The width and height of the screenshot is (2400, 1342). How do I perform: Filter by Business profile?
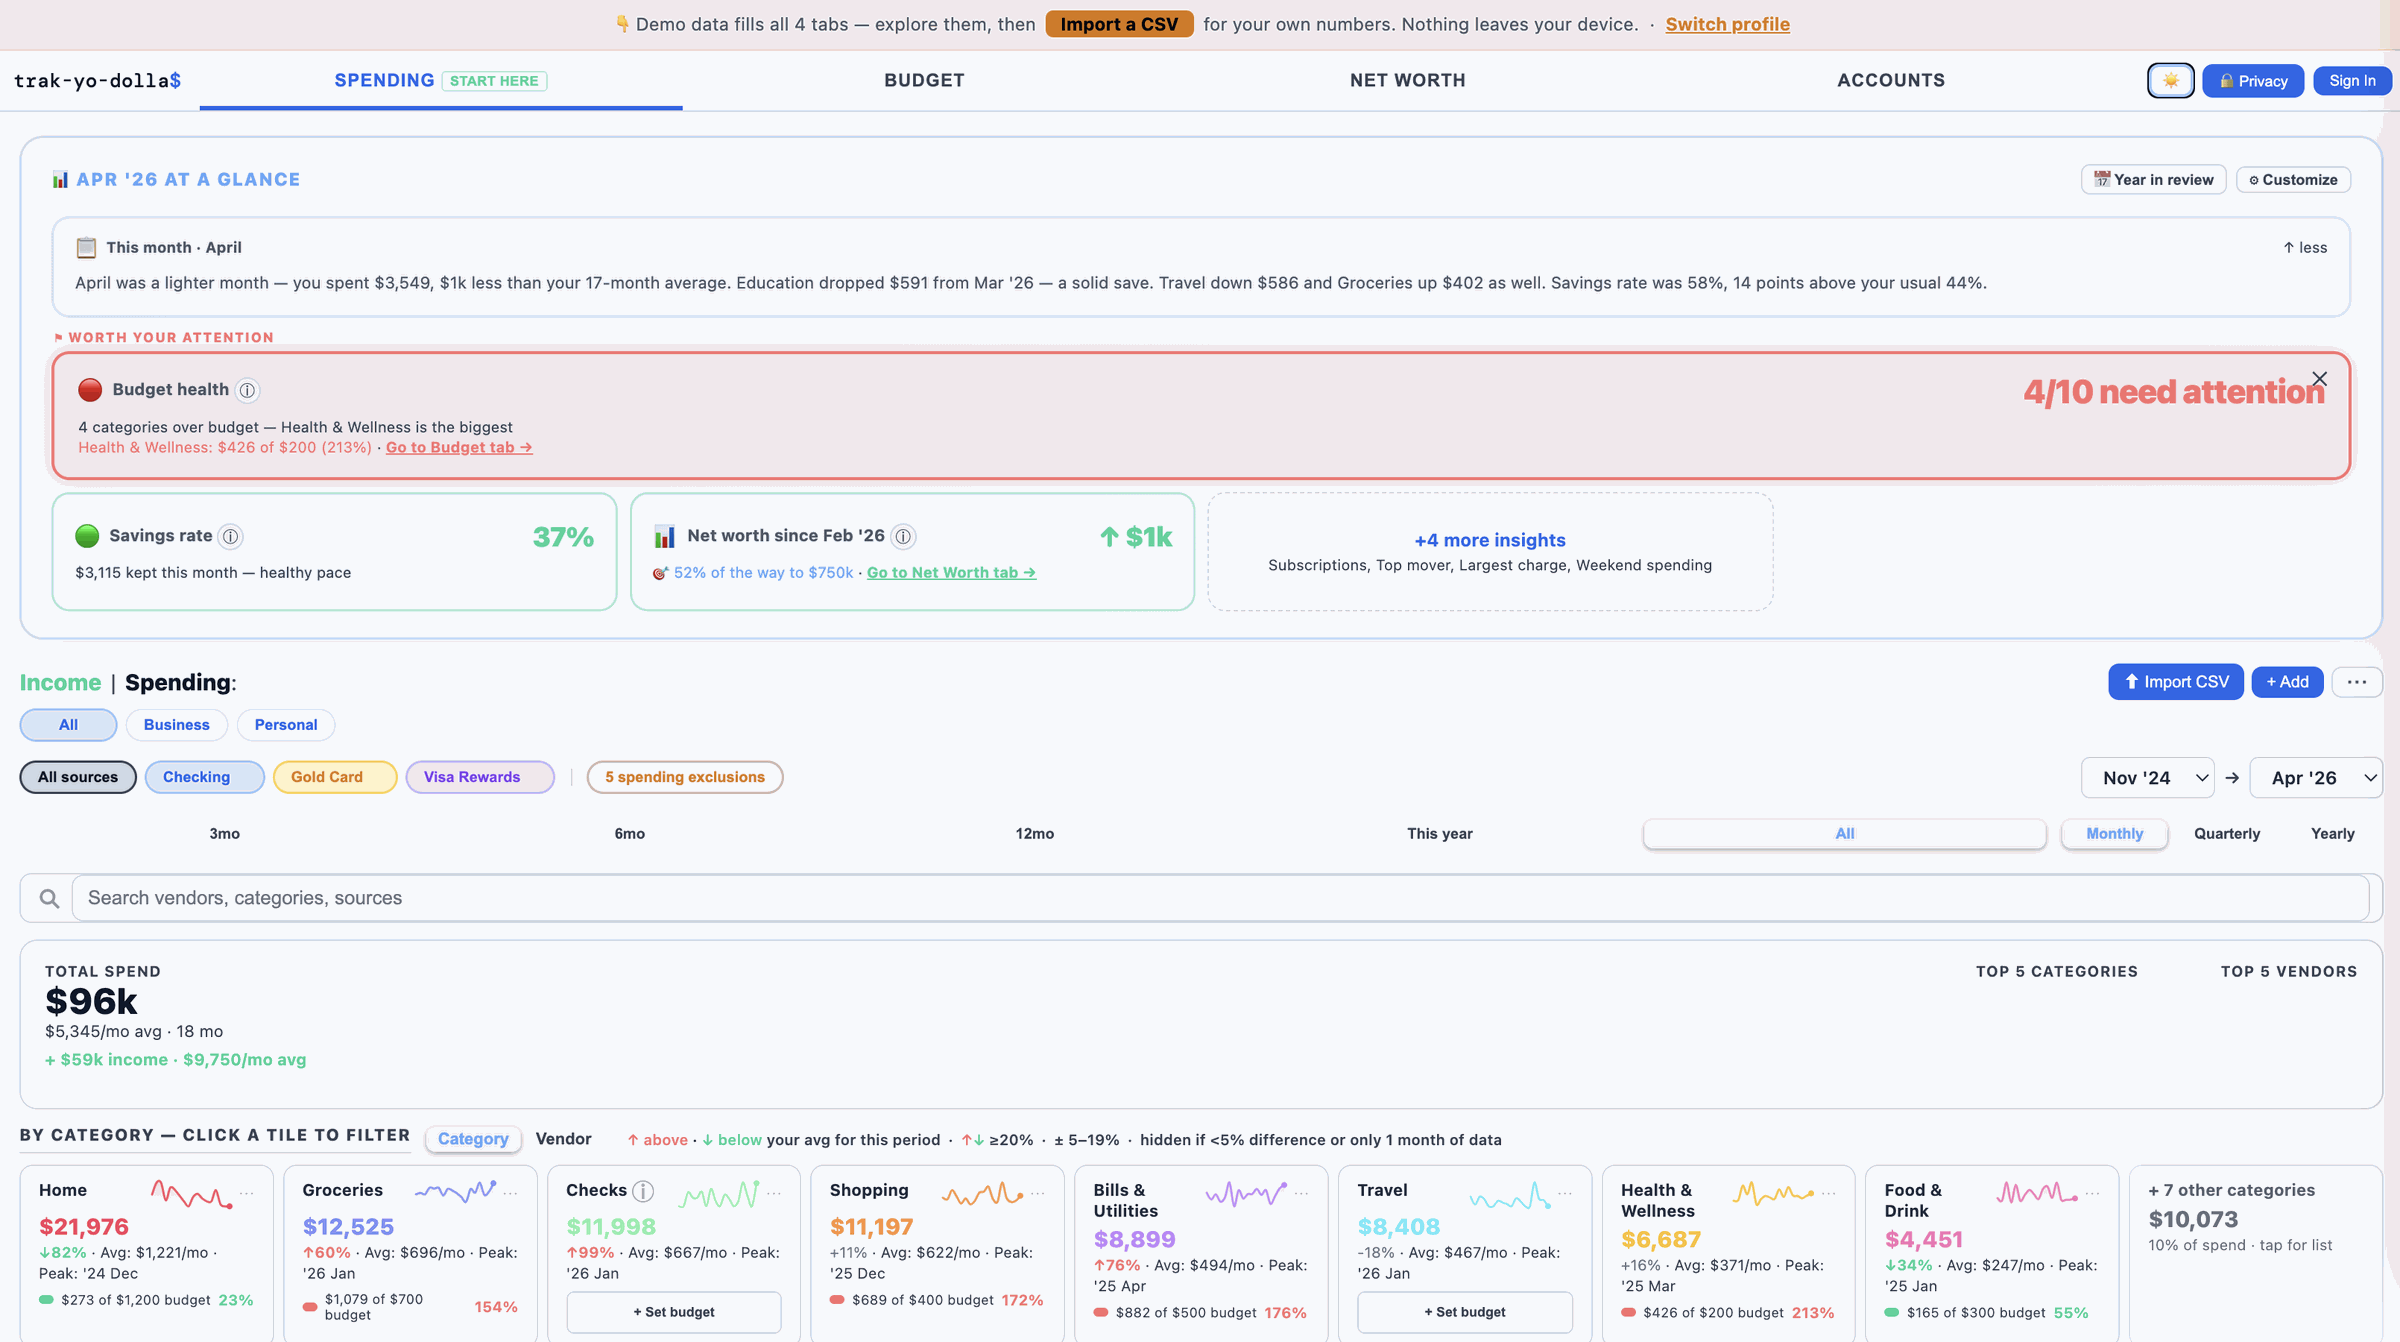[176, 725]
